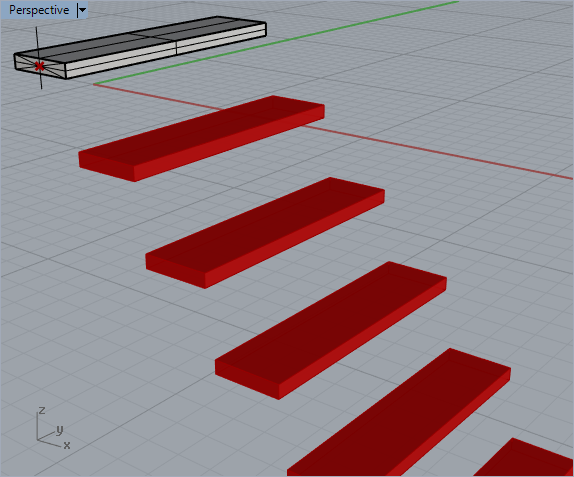Select the second red slab
Viewport: 574px width, 477px height.
pos(265,233)
